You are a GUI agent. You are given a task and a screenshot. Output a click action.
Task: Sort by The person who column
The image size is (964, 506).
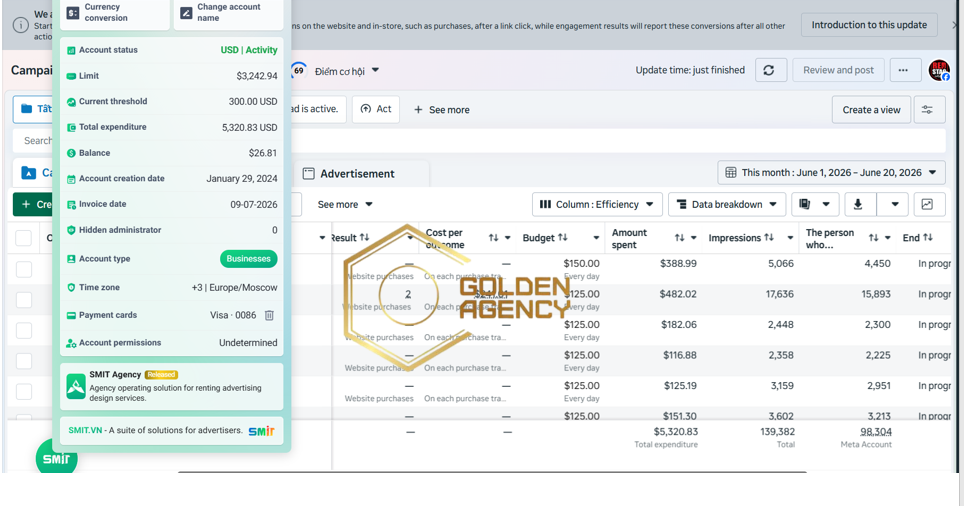click(x=874, y=238)
